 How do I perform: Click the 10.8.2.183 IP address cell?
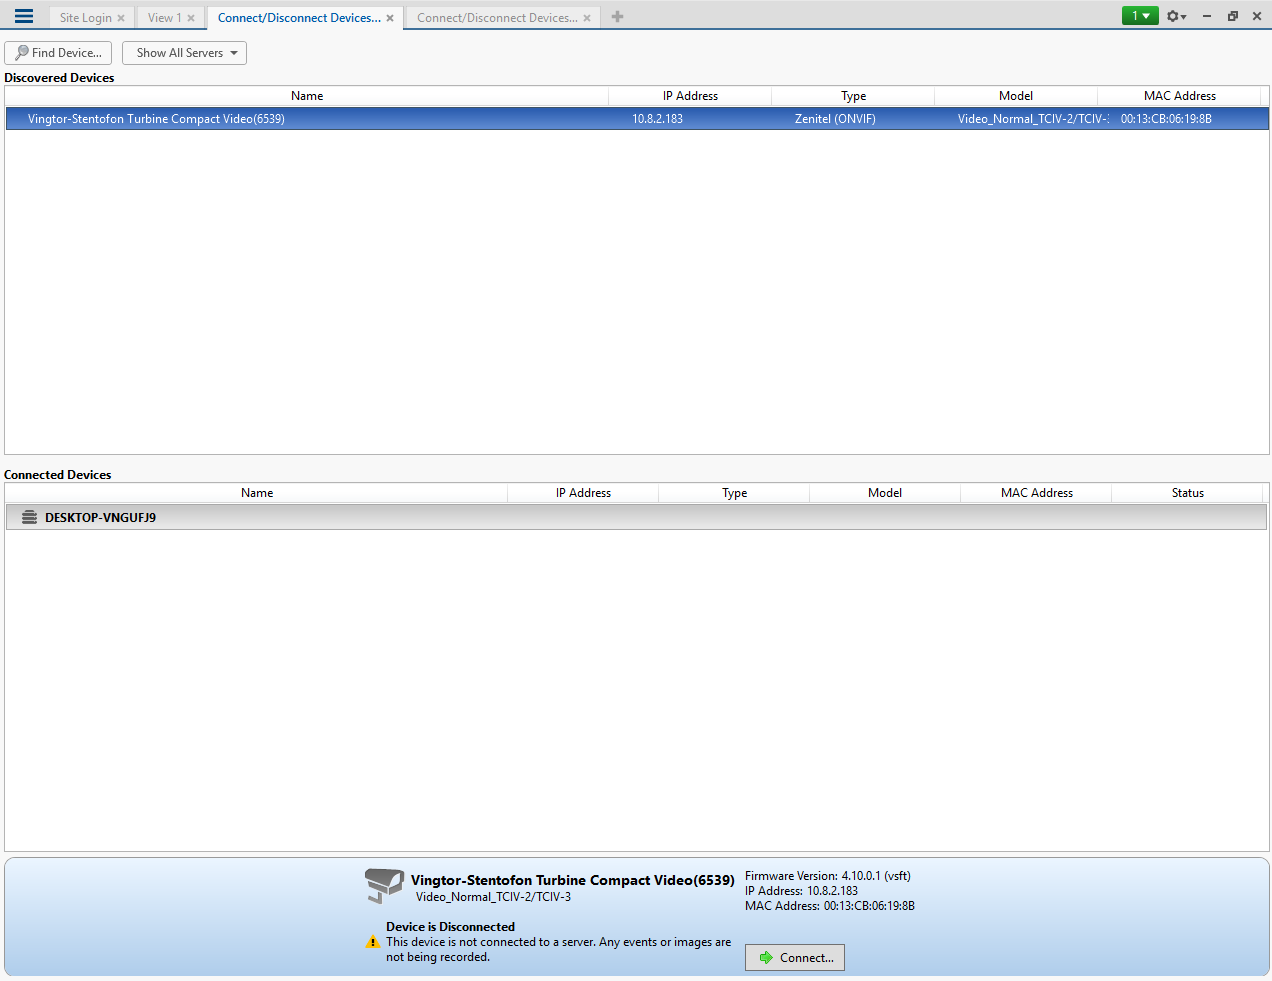[x=658, y=119]
